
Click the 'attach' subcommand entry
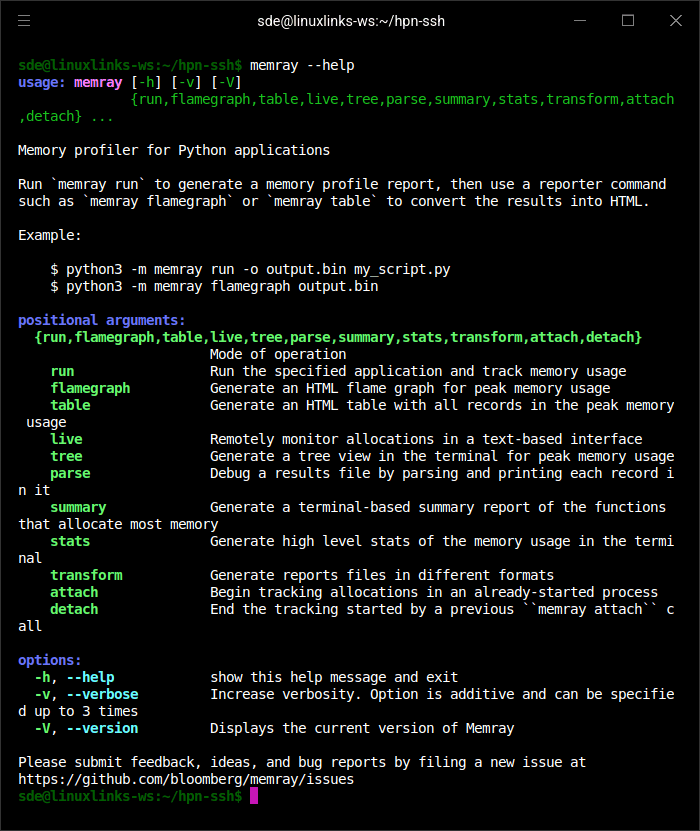(74, 592)
